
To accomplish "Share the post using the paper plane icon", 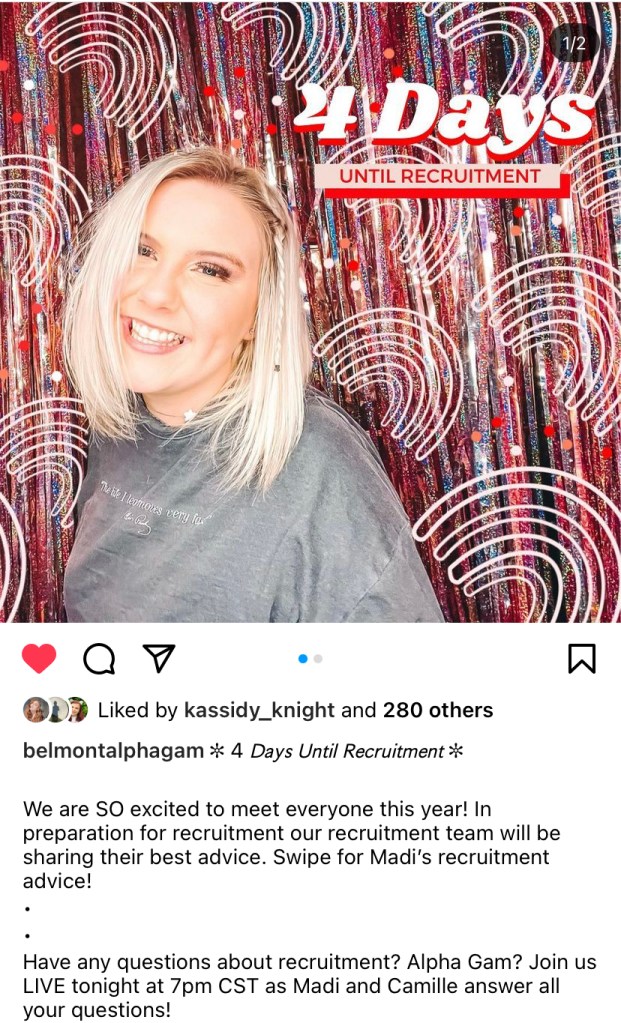I will click(159, 658).
